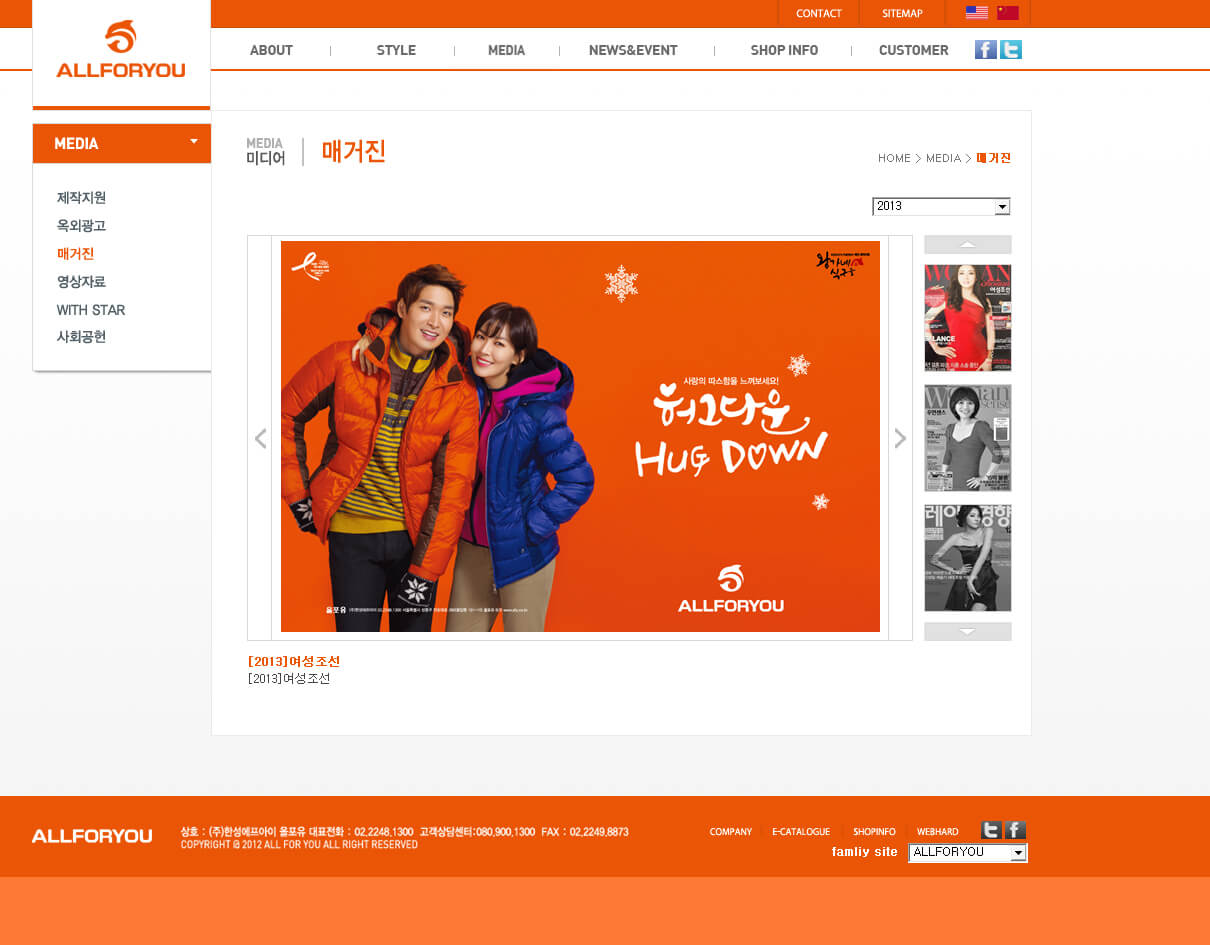Click the Facebook icon in the footer

click(x=1015, y=830)
